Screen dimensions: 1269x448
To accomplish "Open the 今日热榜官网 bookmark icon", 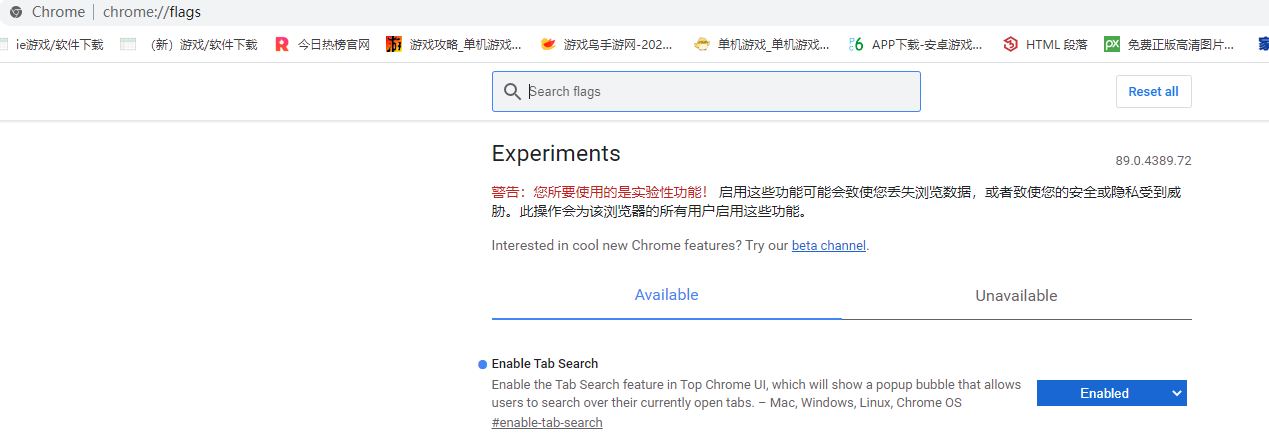I will (x=282, y=44).
